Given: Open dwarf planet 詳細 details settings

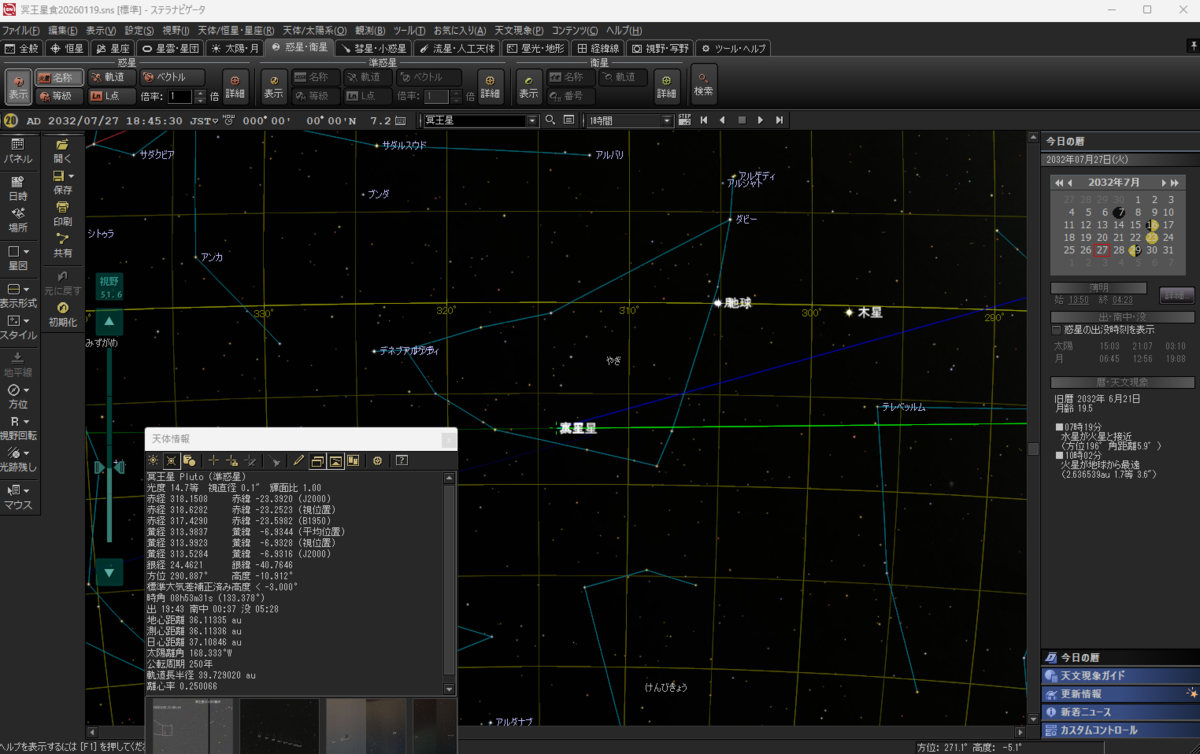Looking at the screenshot, I should [490, 86].
